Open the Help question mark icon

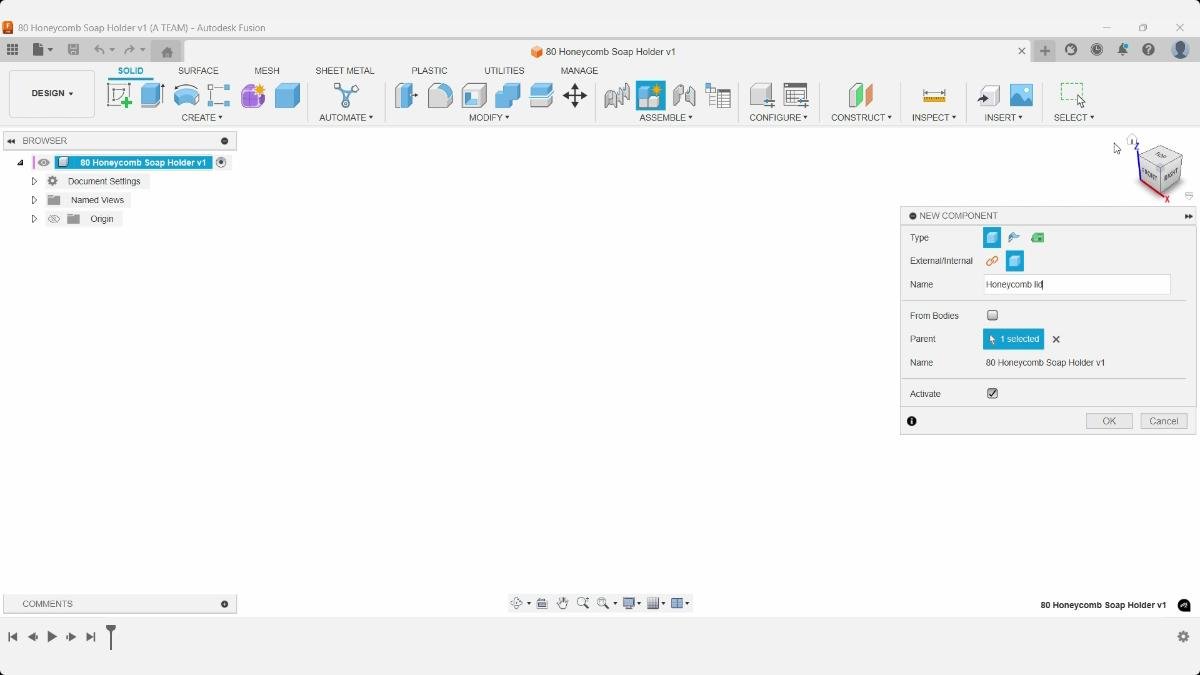pos(1149,50)
